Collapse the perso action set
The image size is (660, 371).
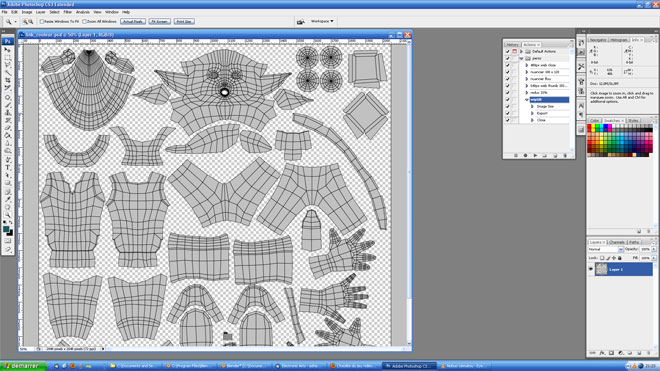tap(522, 58)
